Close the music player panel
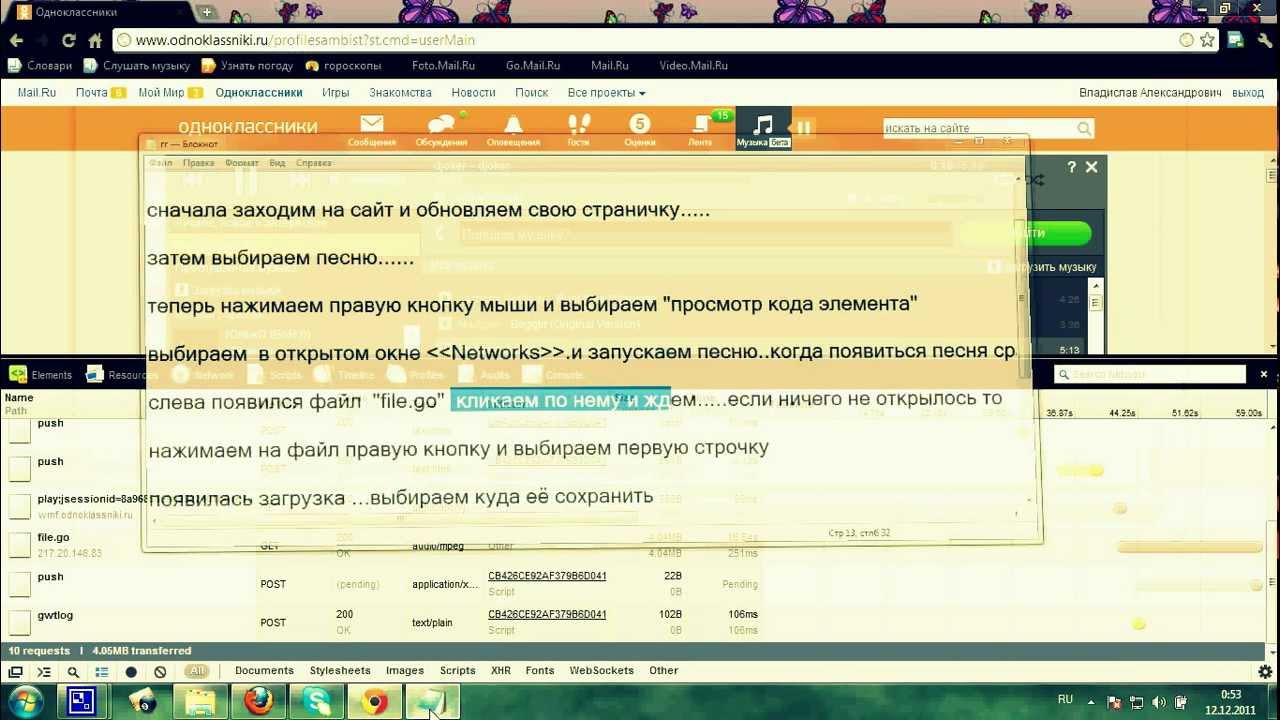This screenshot has width=1280, height=720. click(1091, 167)
